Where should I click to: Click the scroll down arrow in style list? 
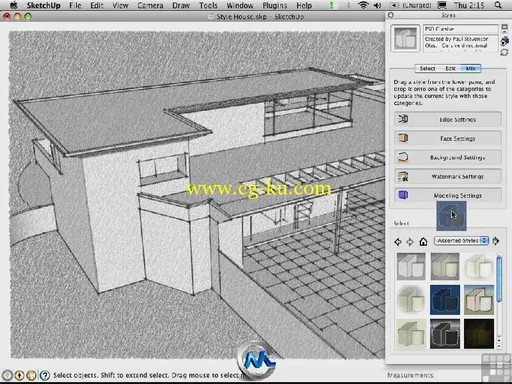coord(499,346)
